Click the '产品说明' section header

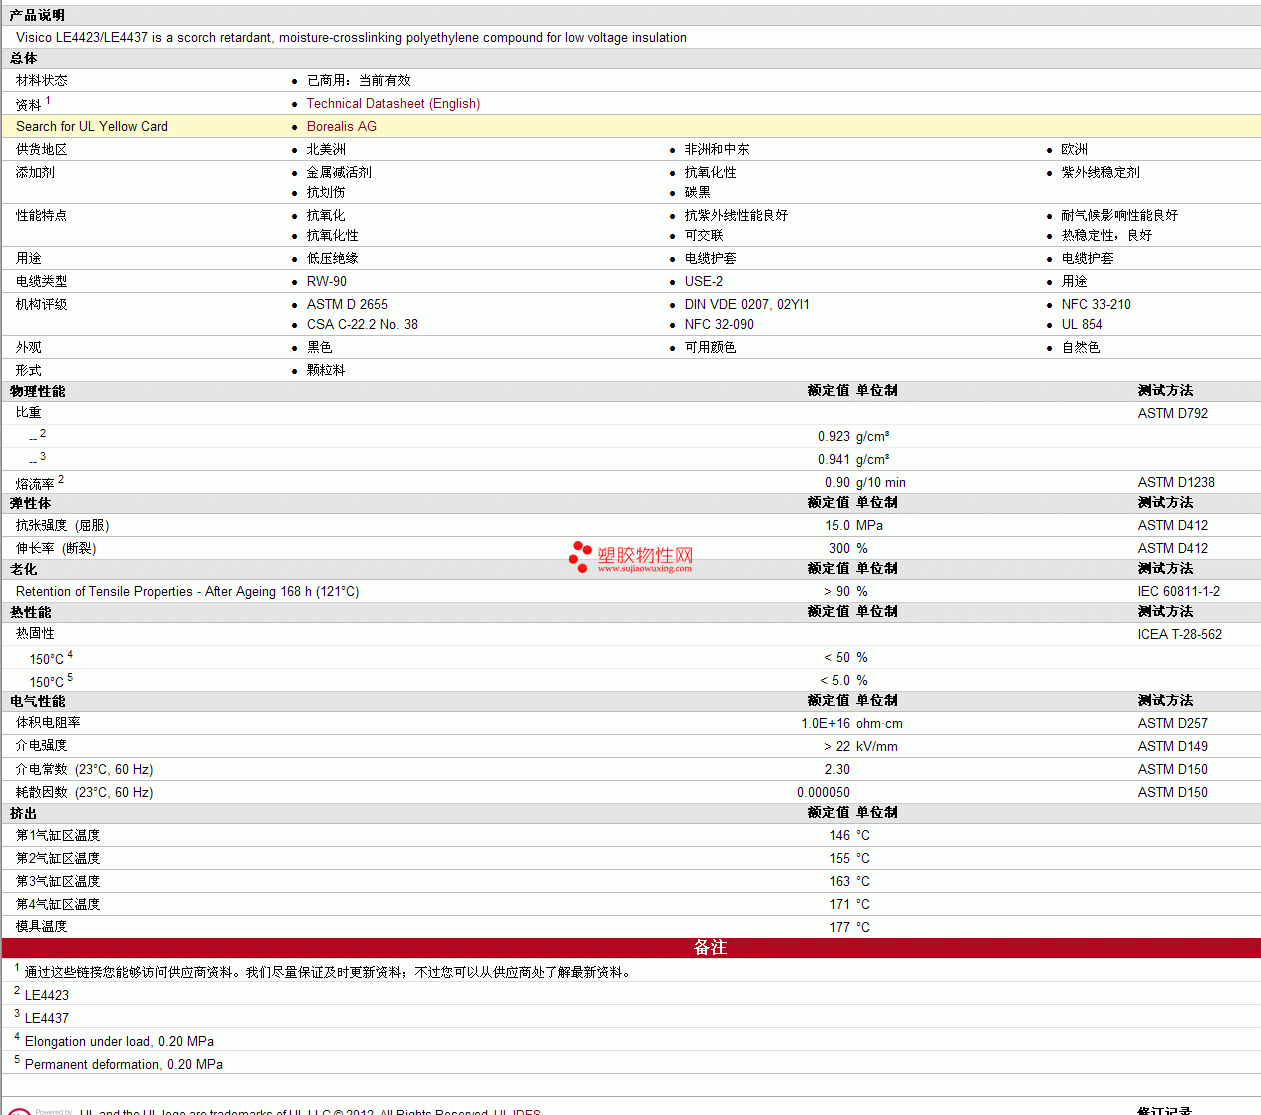point(37,16)
